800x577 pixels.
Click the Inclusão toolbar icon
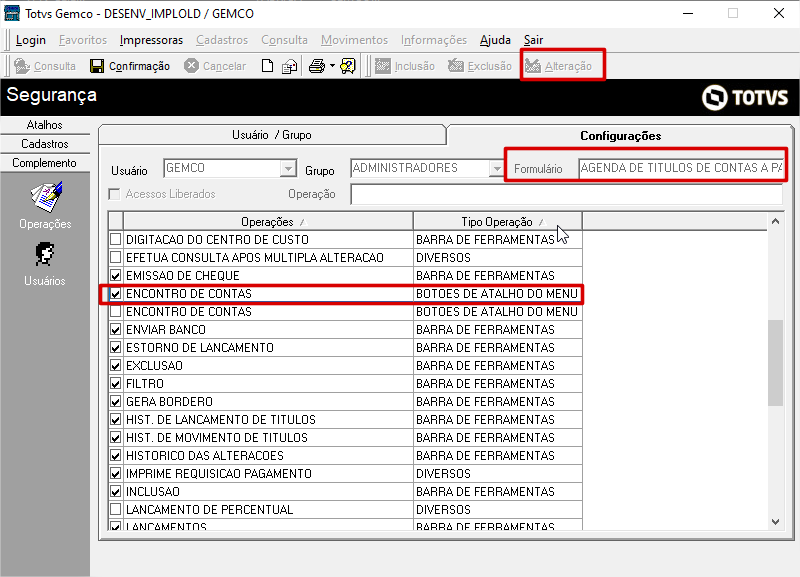pos(383,66)
